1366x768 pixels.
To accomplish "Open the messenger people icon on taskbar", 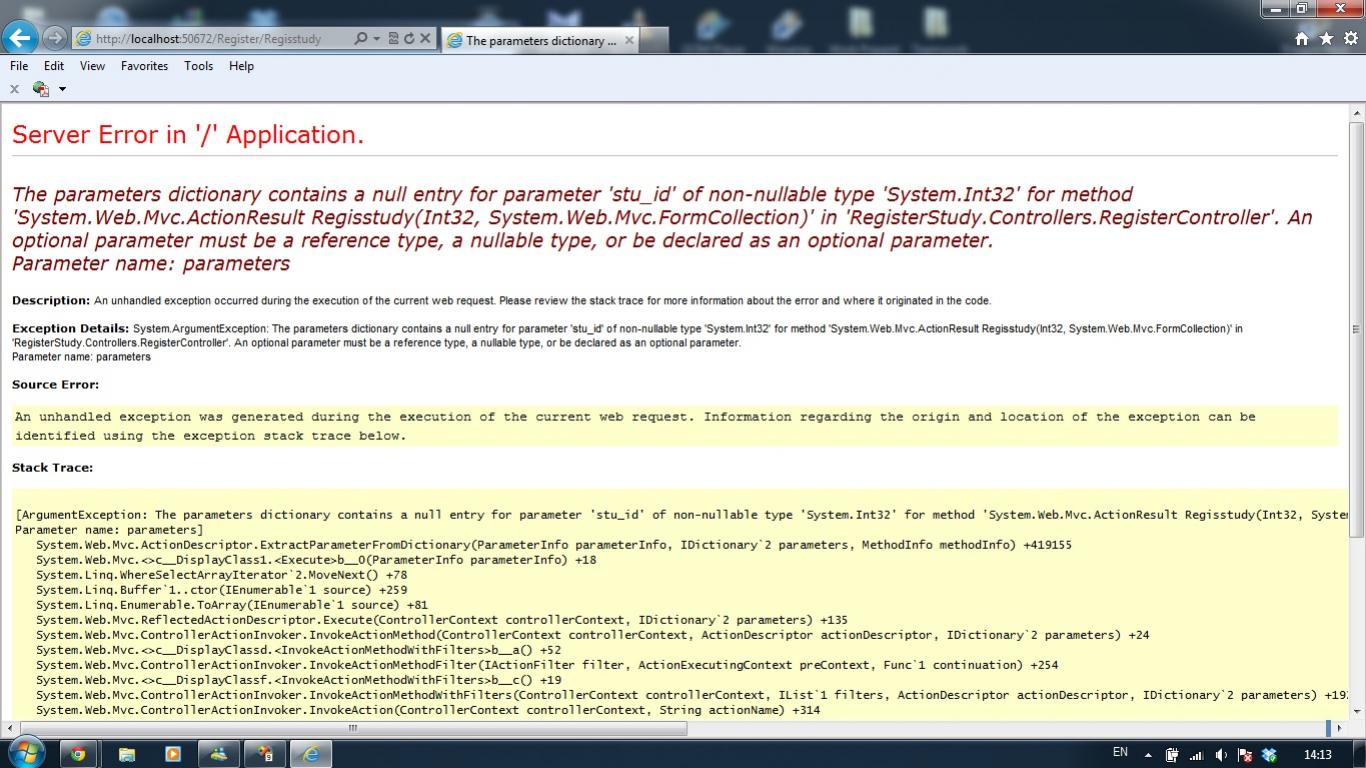I will pyautogui.click(x=218, y=754).
